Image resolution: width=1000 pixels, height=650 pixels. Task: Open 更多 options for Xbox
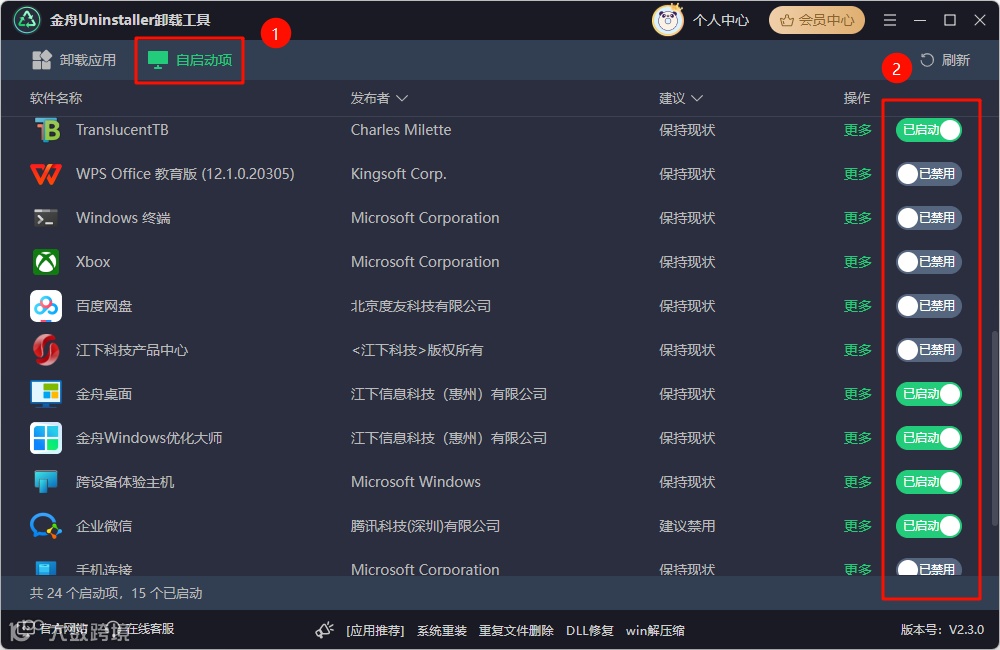pos(857,262)
